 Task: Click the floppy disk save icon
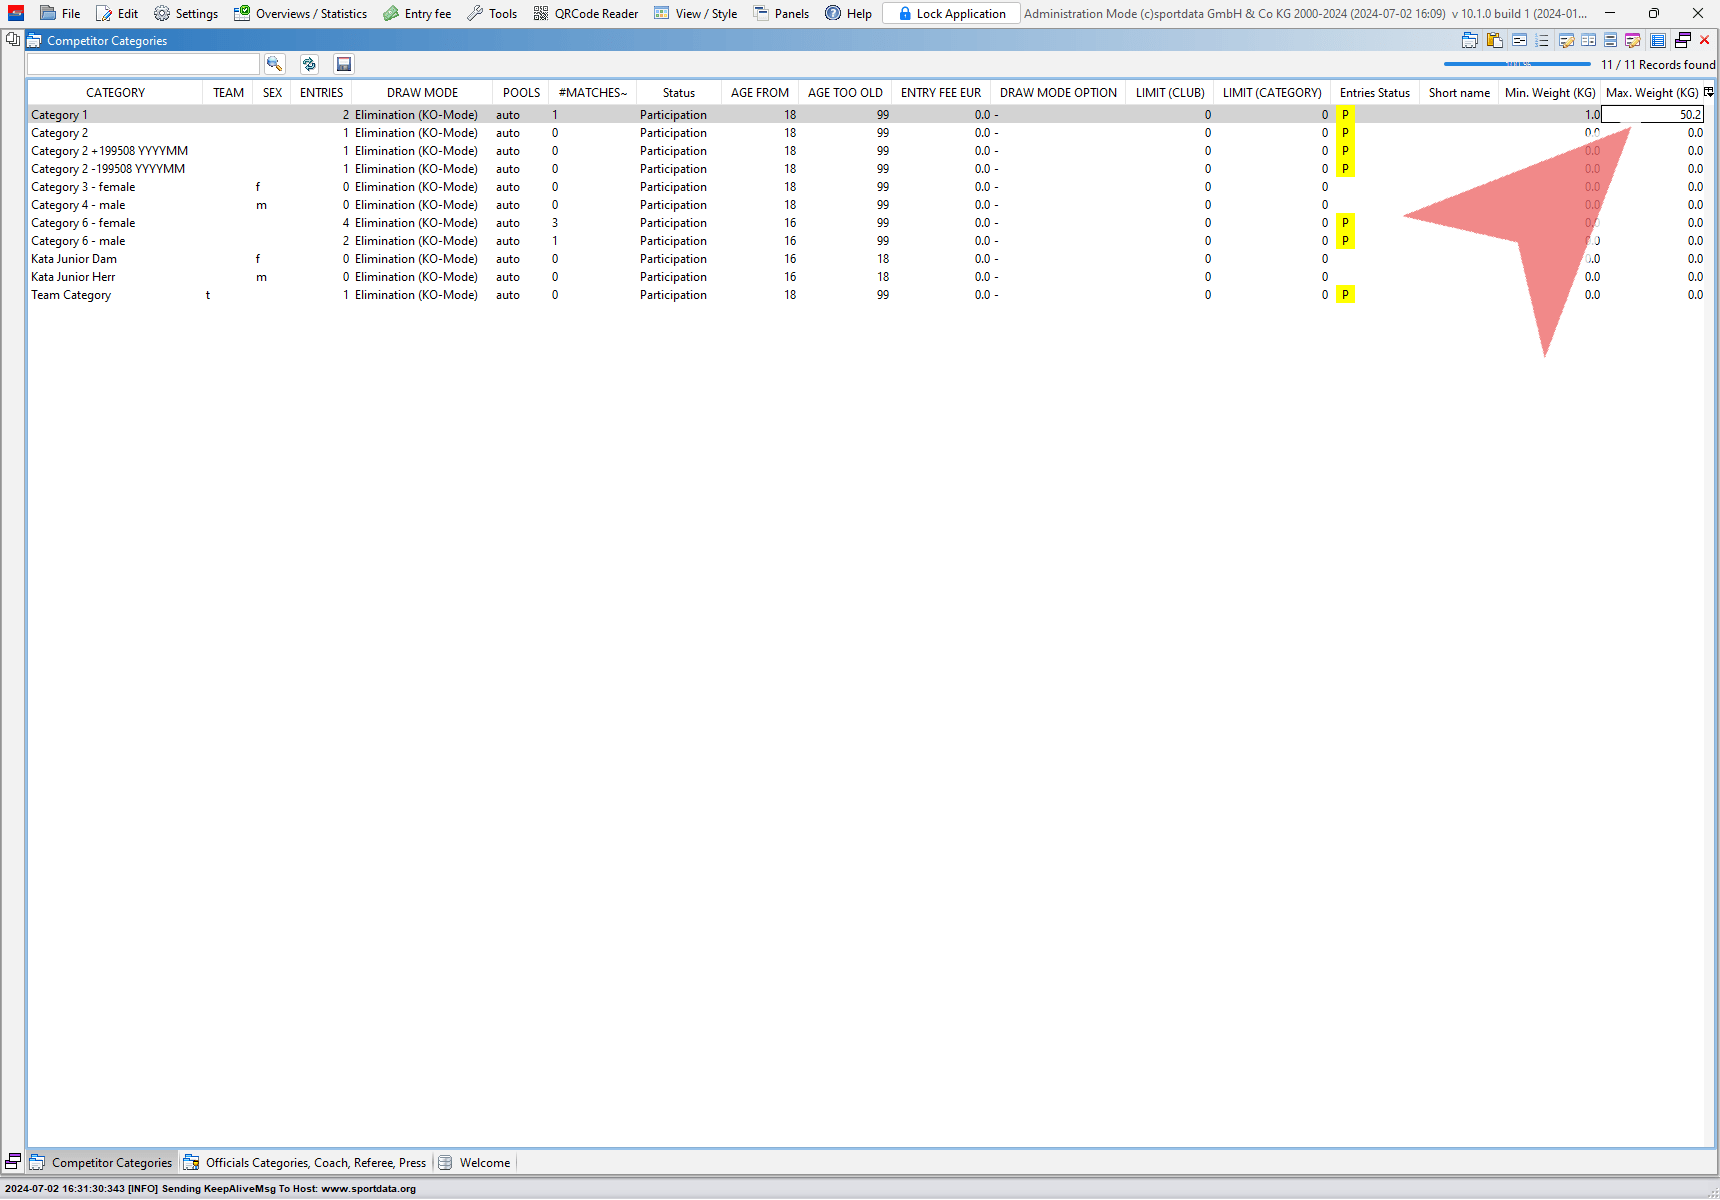344,64
